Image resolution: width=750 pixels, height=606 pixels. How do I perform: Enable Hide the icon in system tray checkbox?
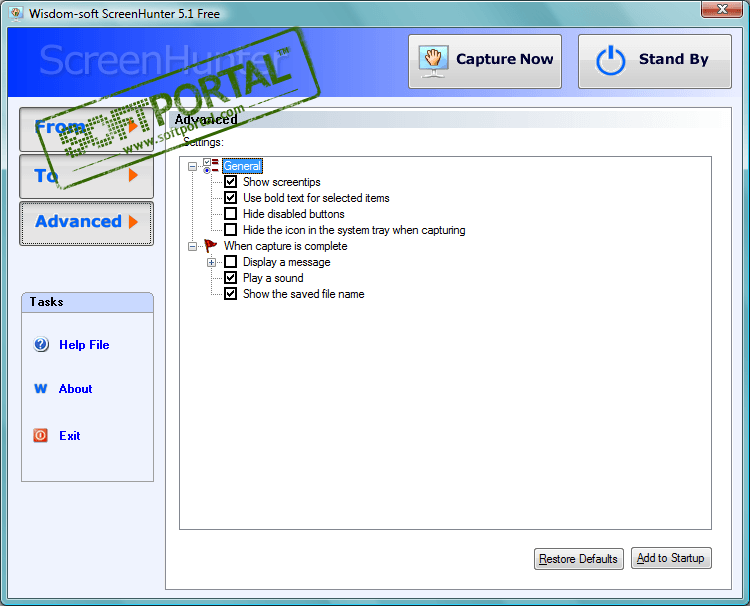coord(231,230)
